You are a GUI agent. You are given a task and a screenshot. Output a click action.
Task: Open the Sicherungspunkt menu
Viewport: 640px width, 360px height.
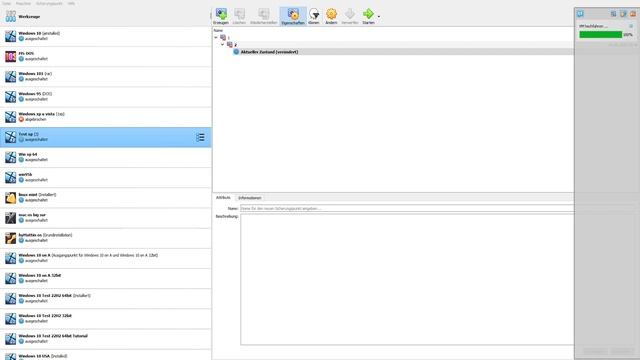click(x=49, y=3)
